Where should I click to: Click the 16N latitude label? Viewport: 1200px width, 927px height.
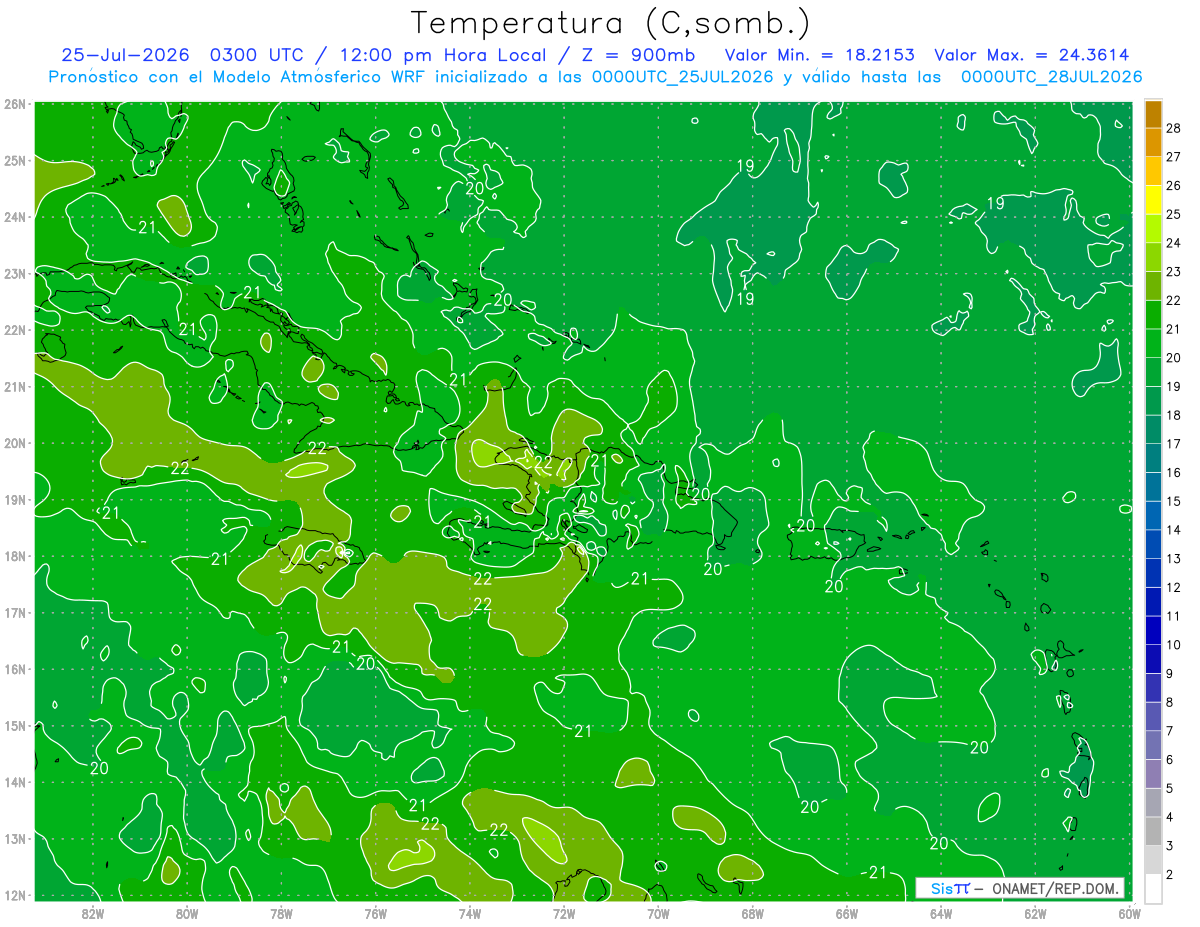pos(15,669)
